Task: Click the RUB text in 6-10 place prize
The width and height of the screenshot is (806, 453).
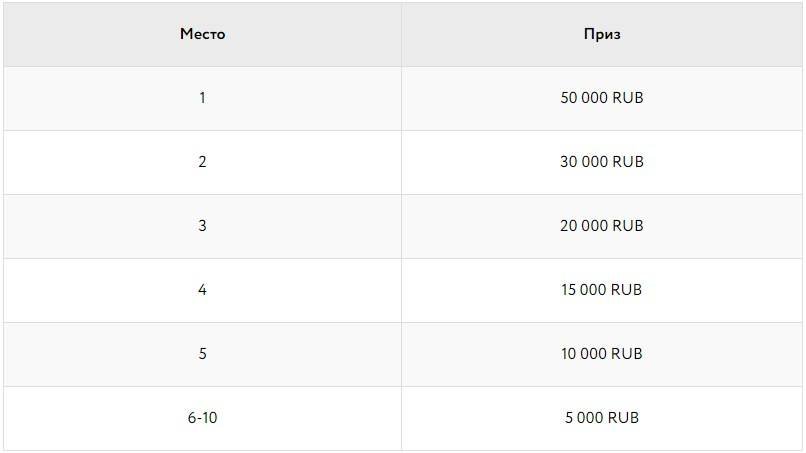Action: (x=623, y=418)
